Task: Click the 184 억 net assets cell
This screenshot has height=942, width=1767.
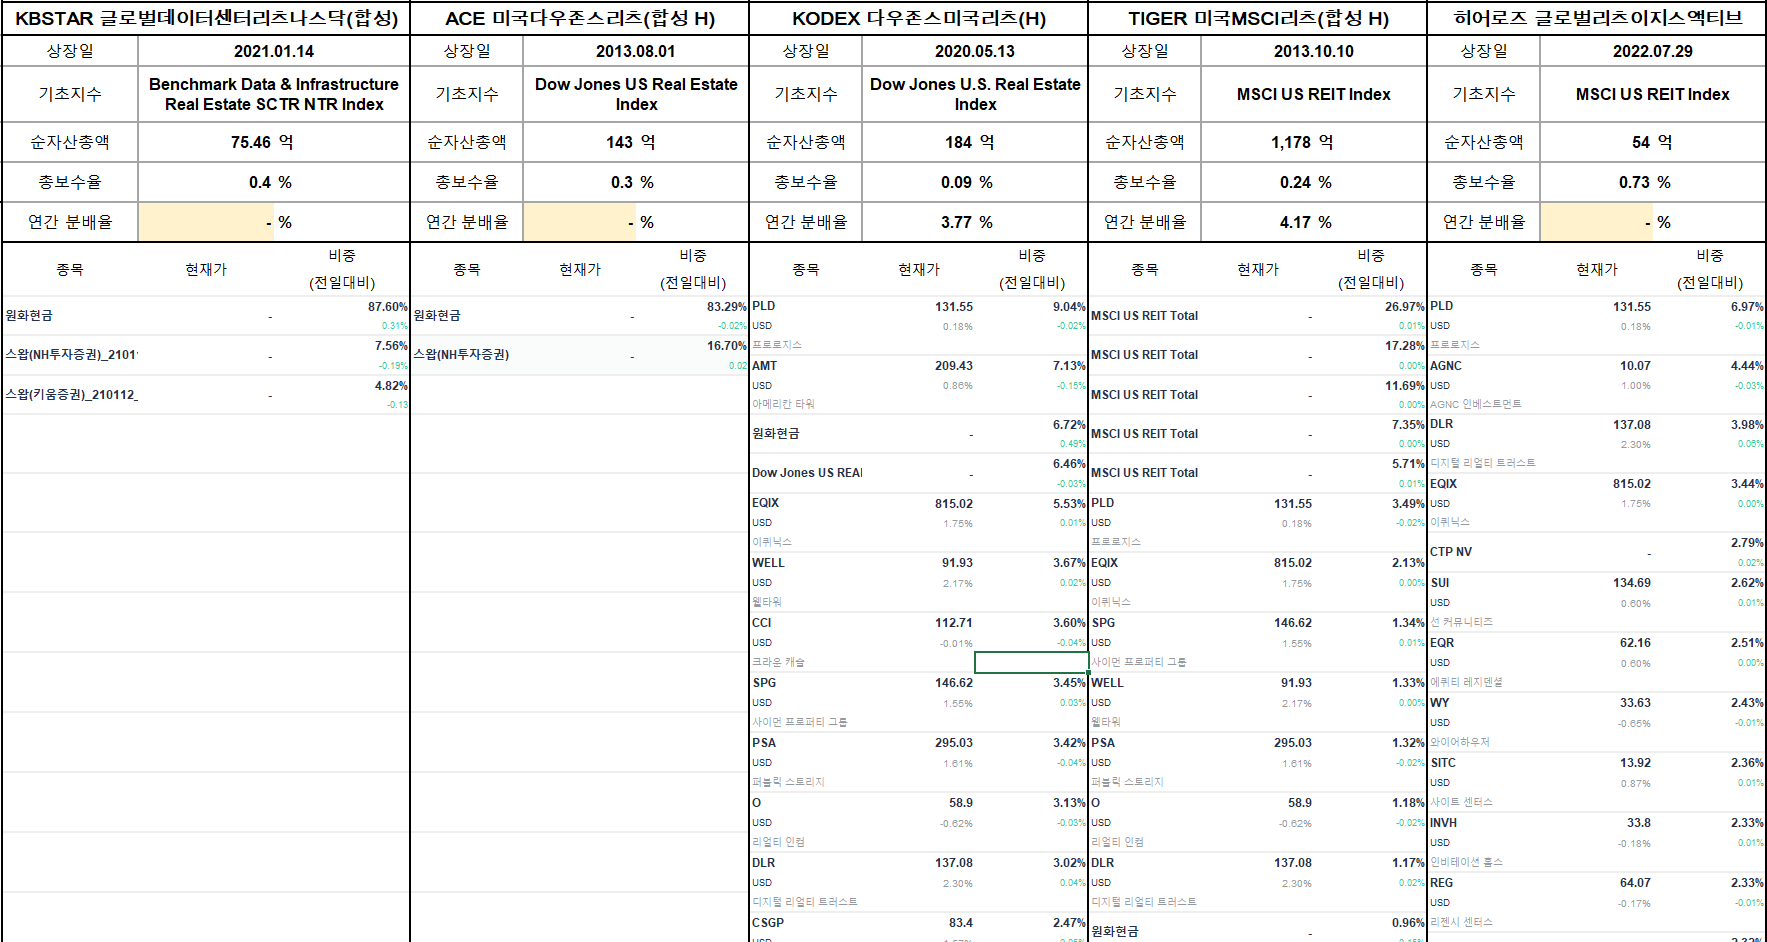Action: click(975, 142)
